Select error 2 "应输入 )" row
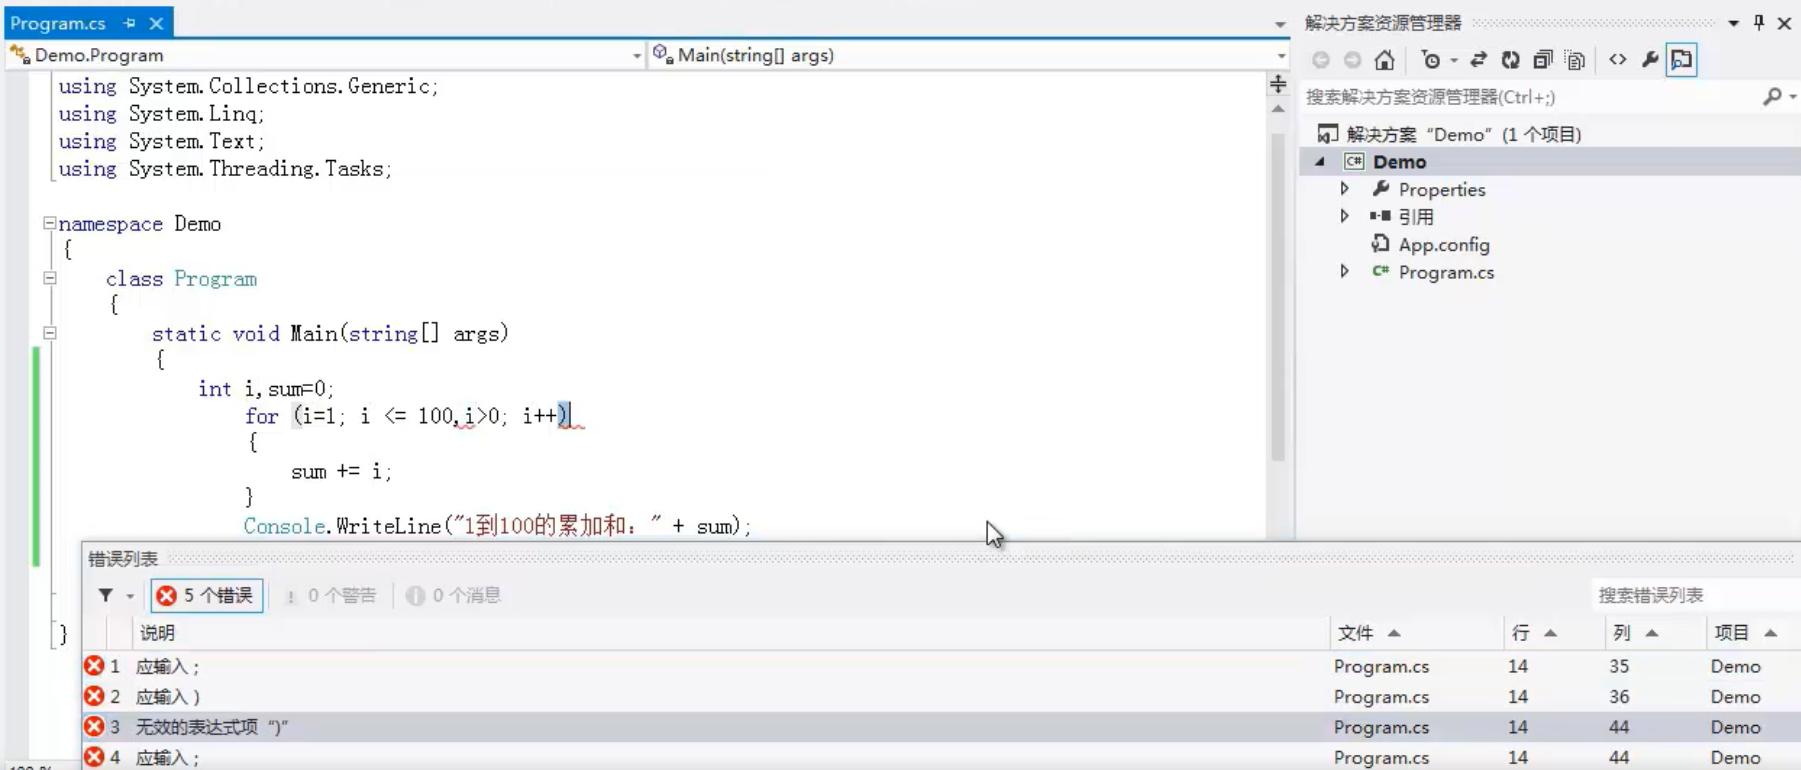 click(x=941, y=696)
